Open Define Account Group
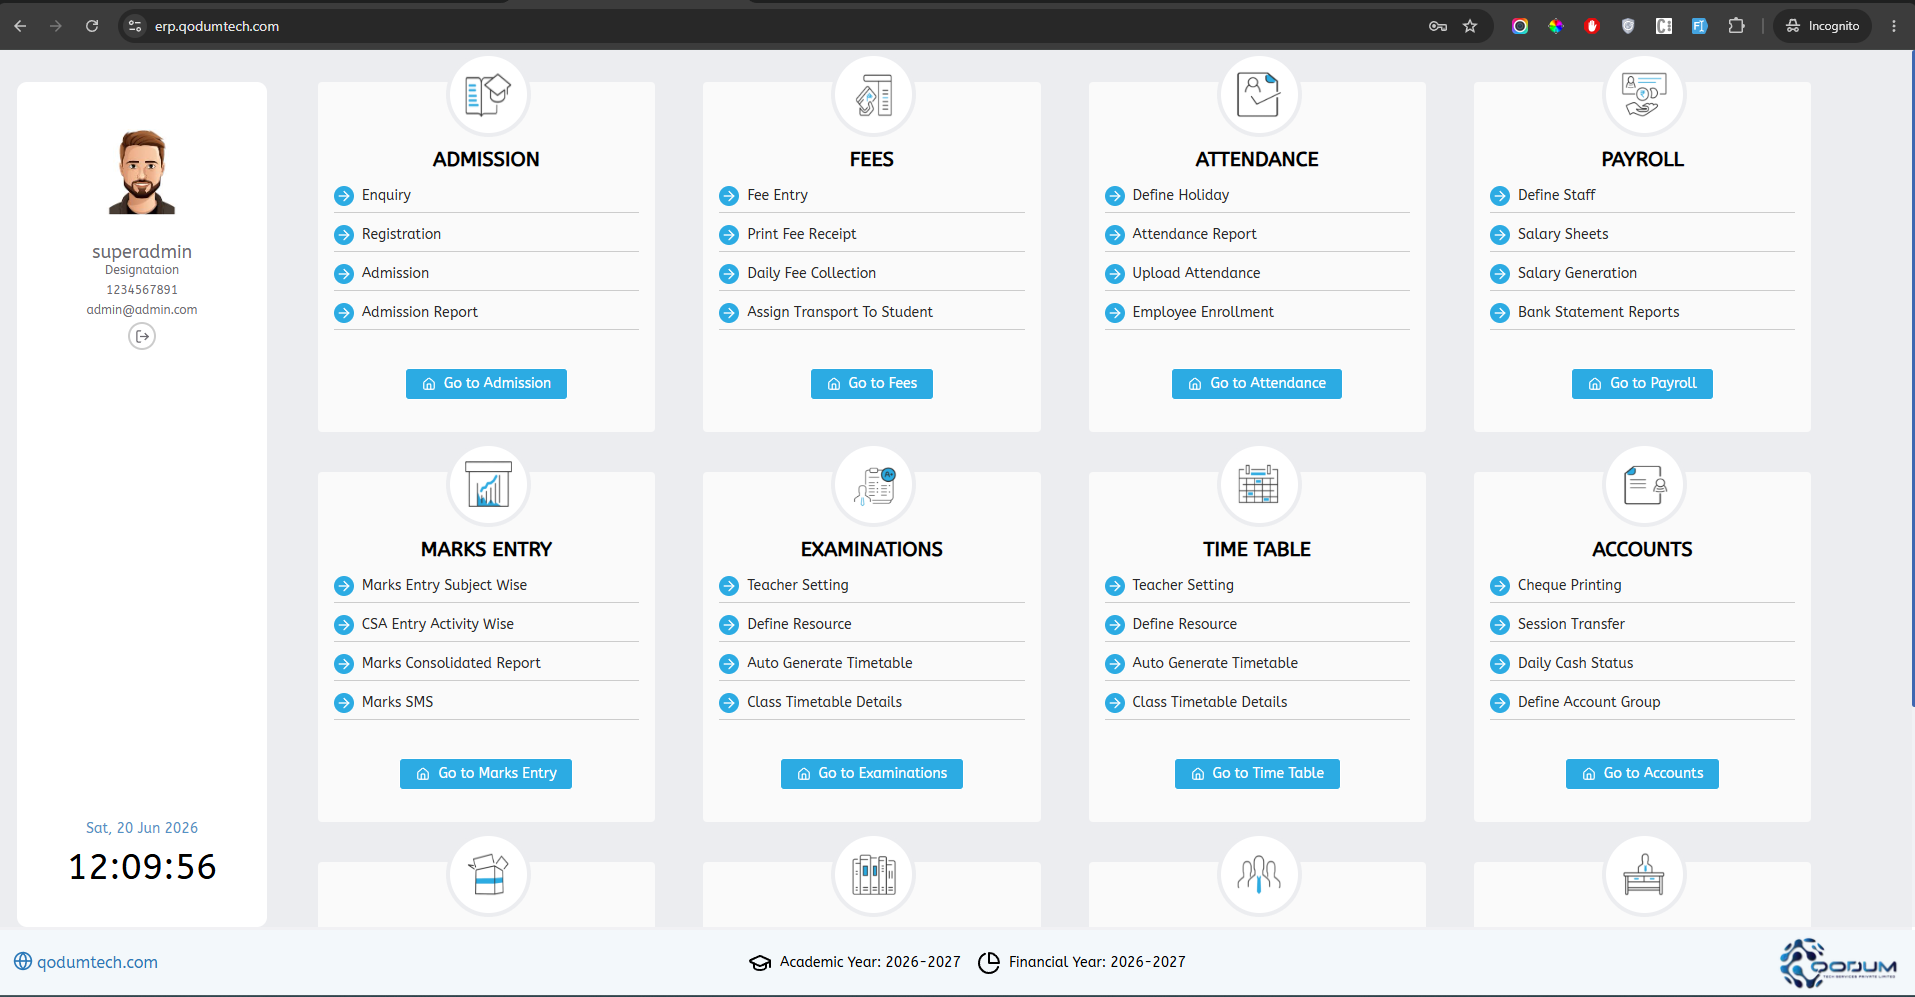The height and width of the screenshot is (997, 1915). (x=1589, y=702)
